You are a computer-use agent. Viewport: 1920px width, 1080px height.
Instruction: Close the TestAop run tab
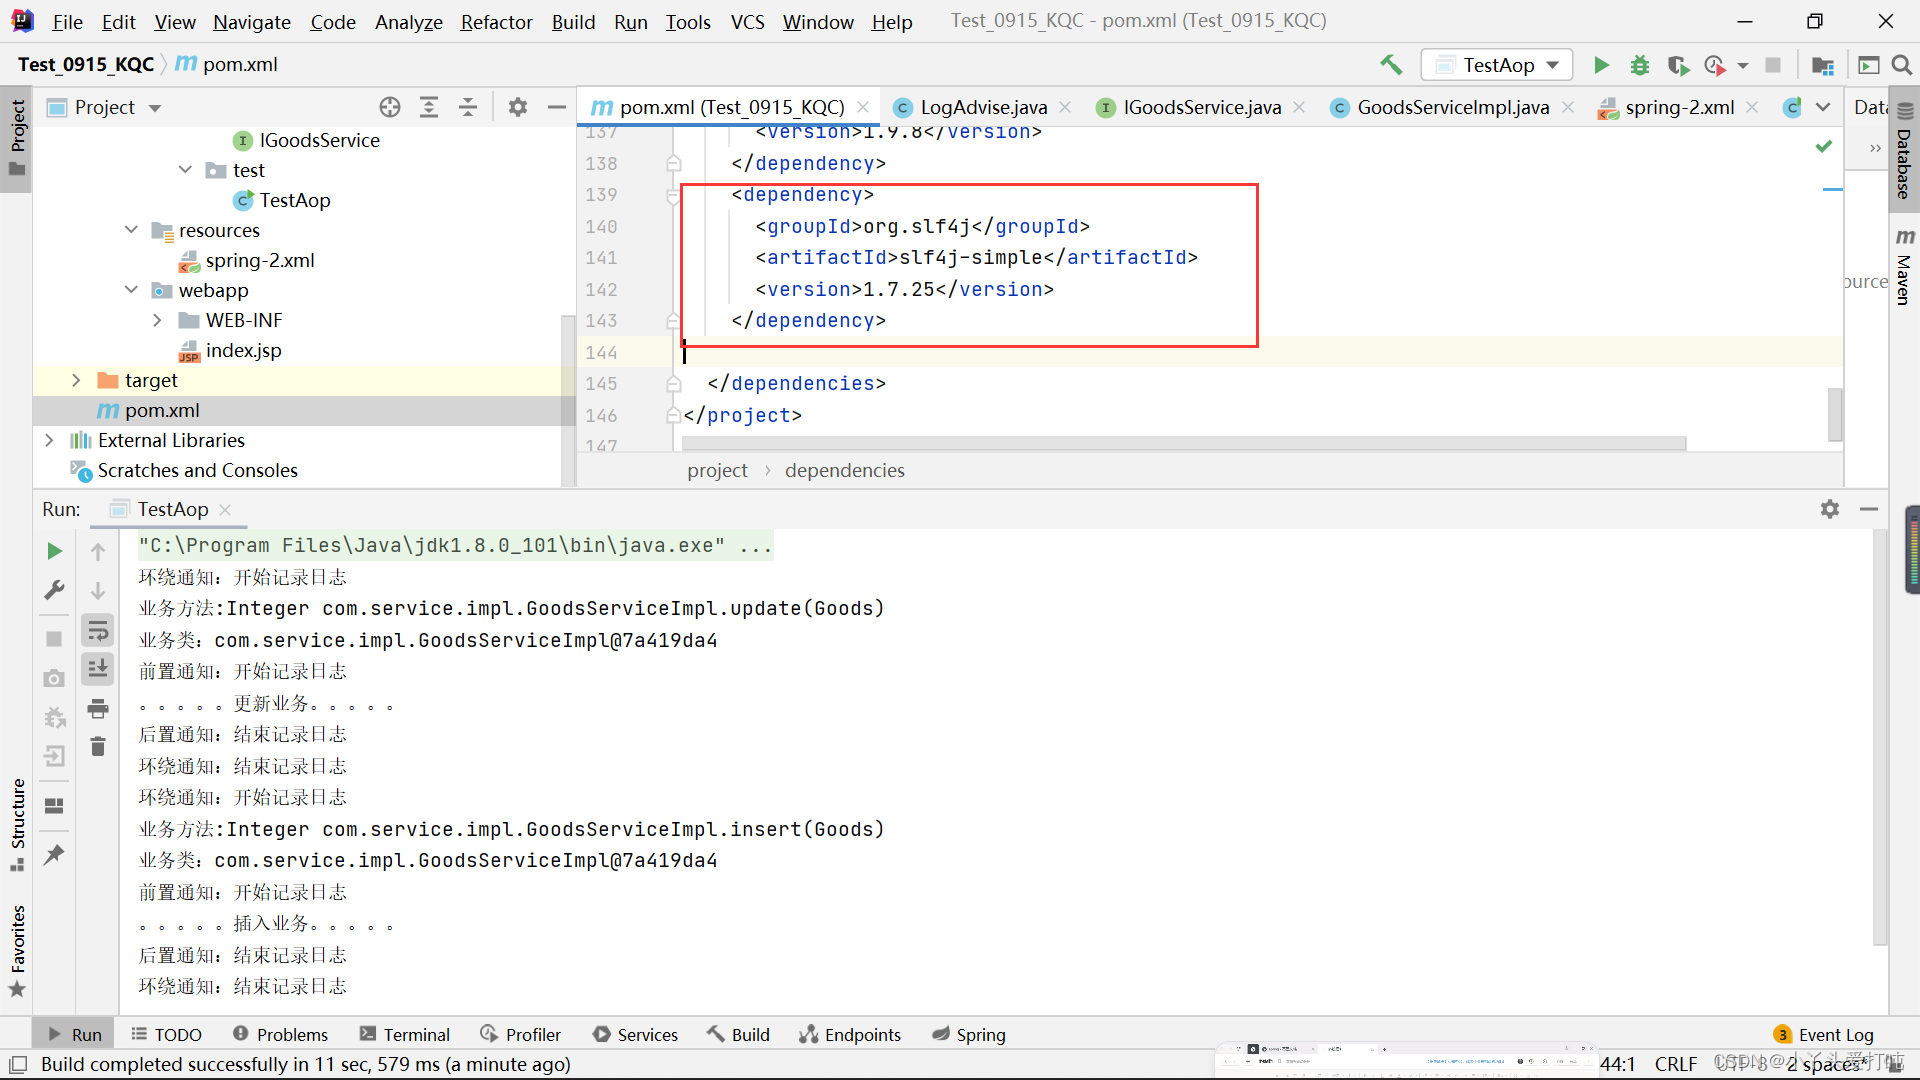225,509
